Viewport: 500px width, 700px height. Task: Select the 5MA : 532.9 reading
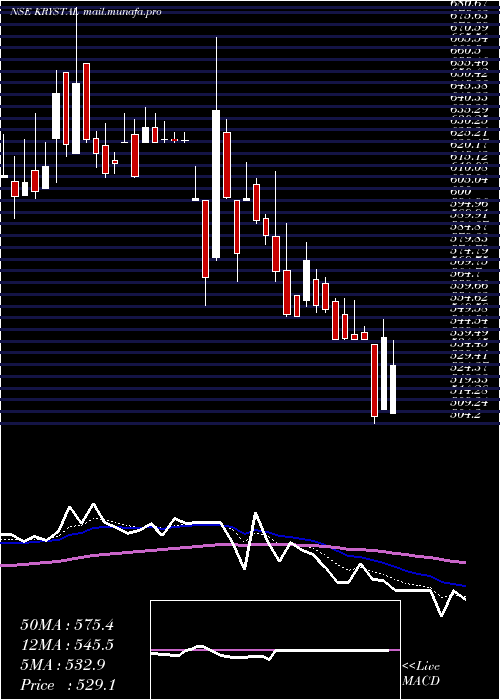pyautogui.click(x=63, y=665)
